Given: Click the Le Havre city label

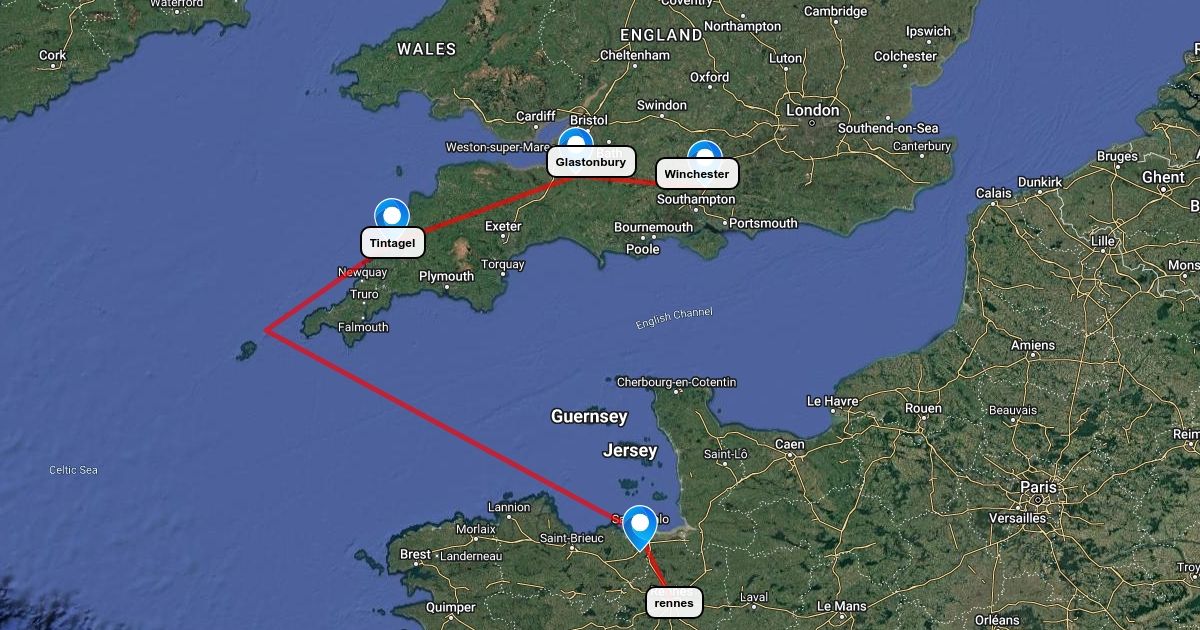Looking at the screenshot, I should [x=830, y=401].
